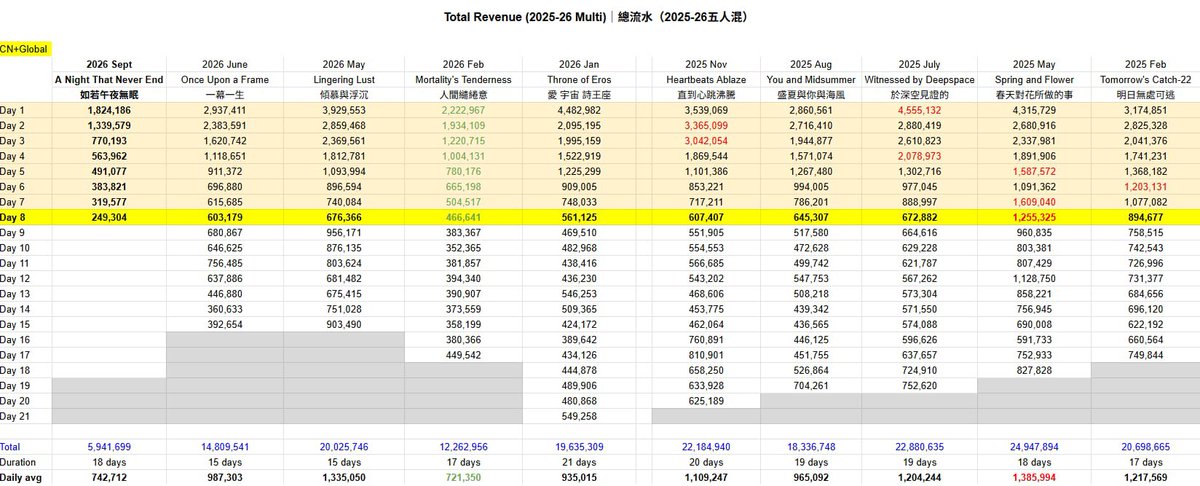Click the A Night That Never End title
Screen dimensions: 1200x486
tap(111, 79)
